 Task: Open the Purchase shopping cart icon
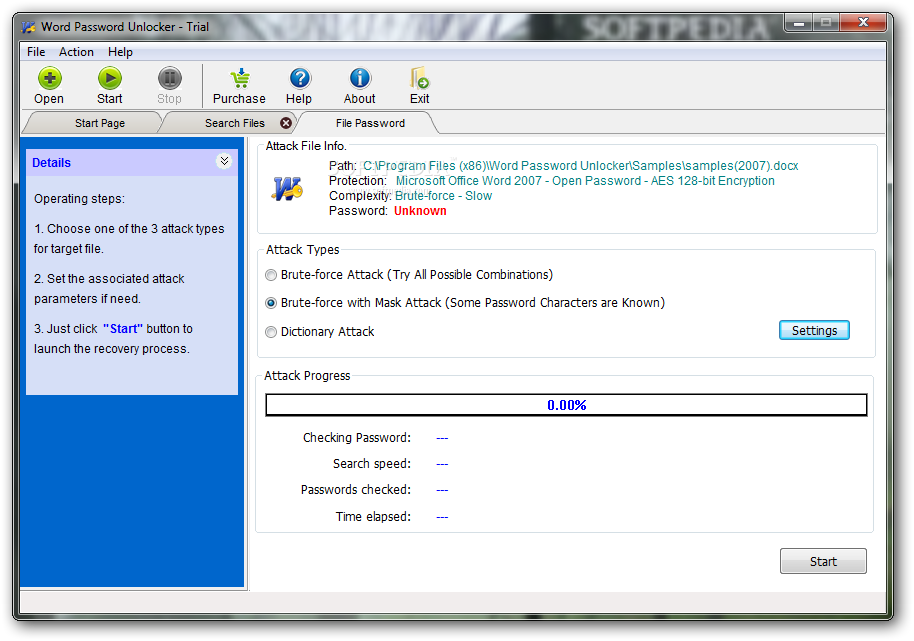coord(240,78)
